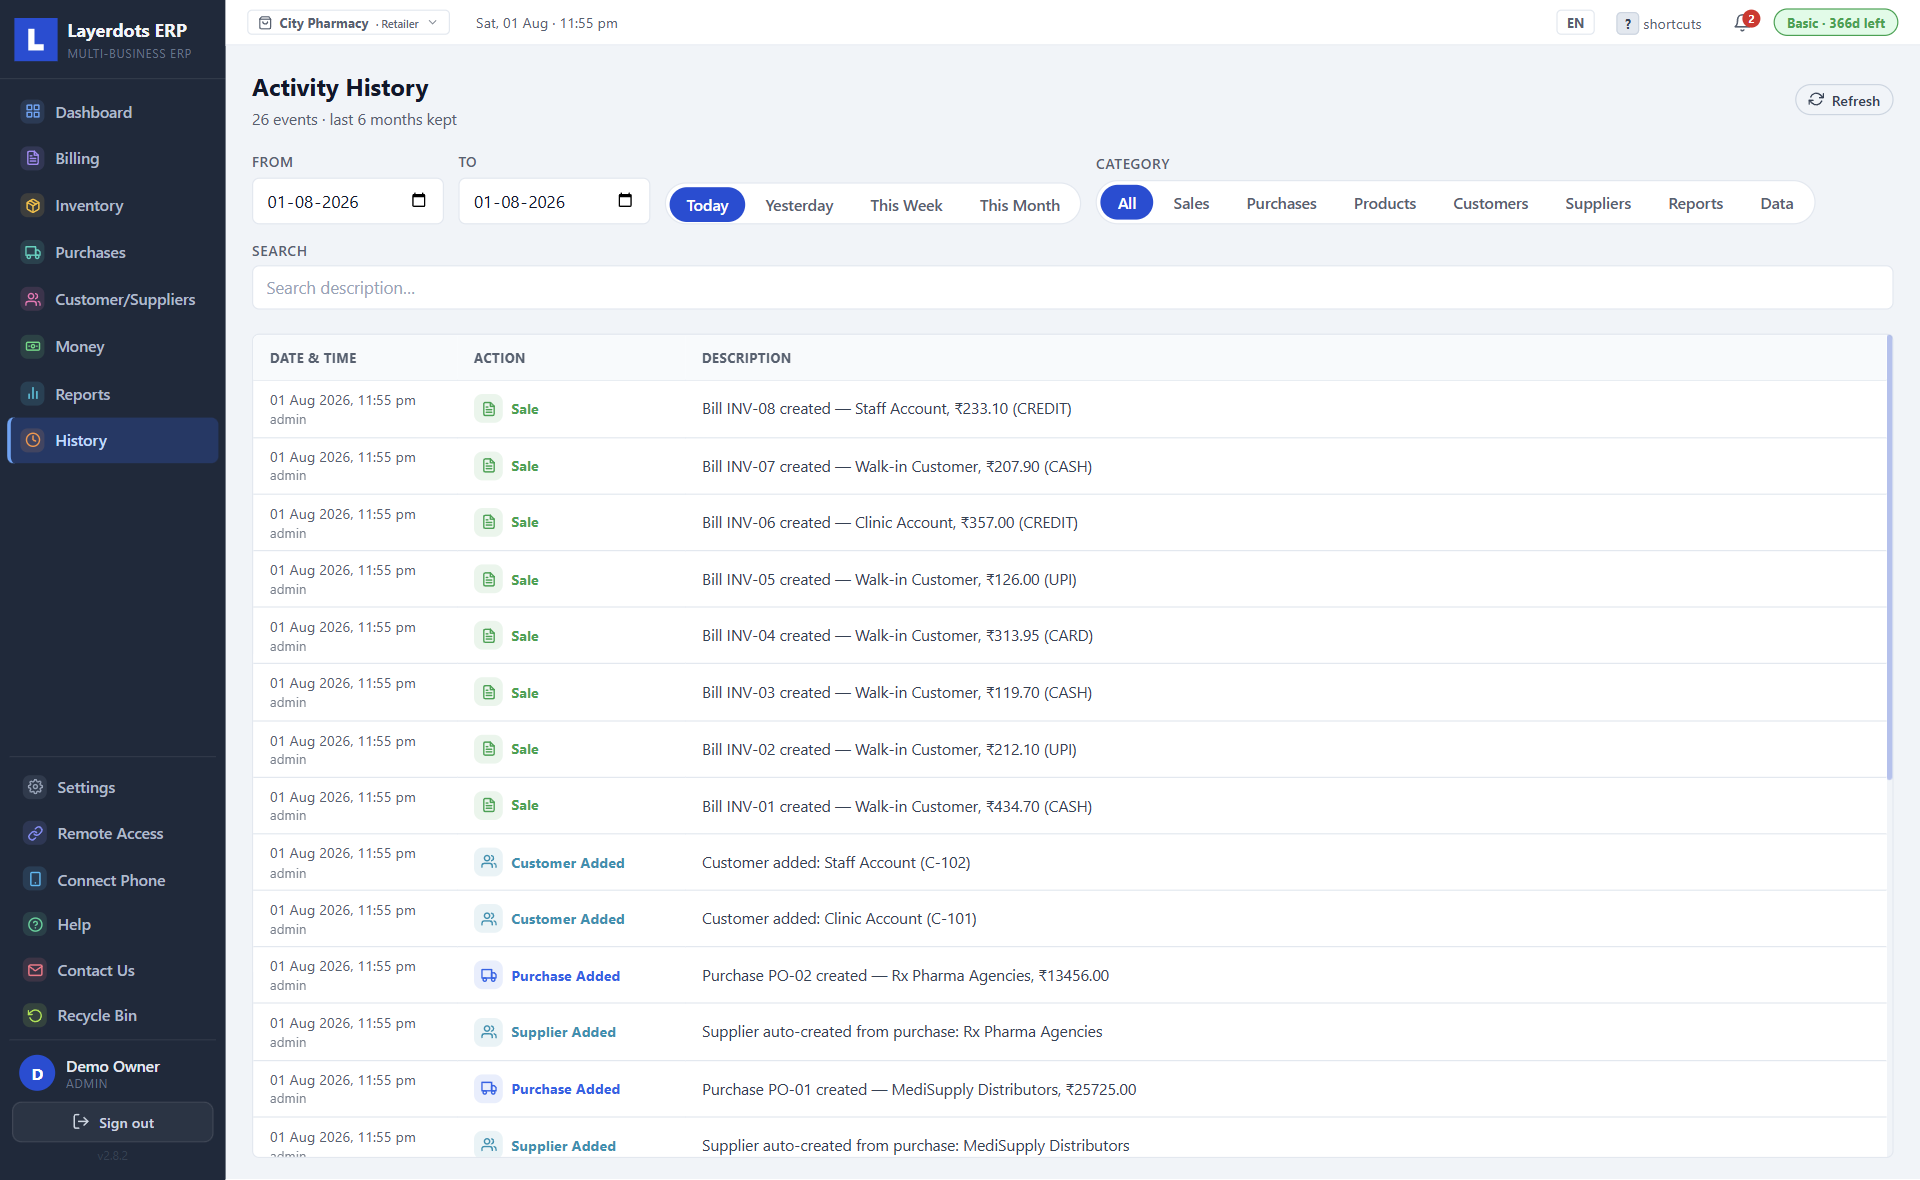Click the Inventory box icon
The width and height of the screenshot is (1920, 1180).
click(33, 205)
